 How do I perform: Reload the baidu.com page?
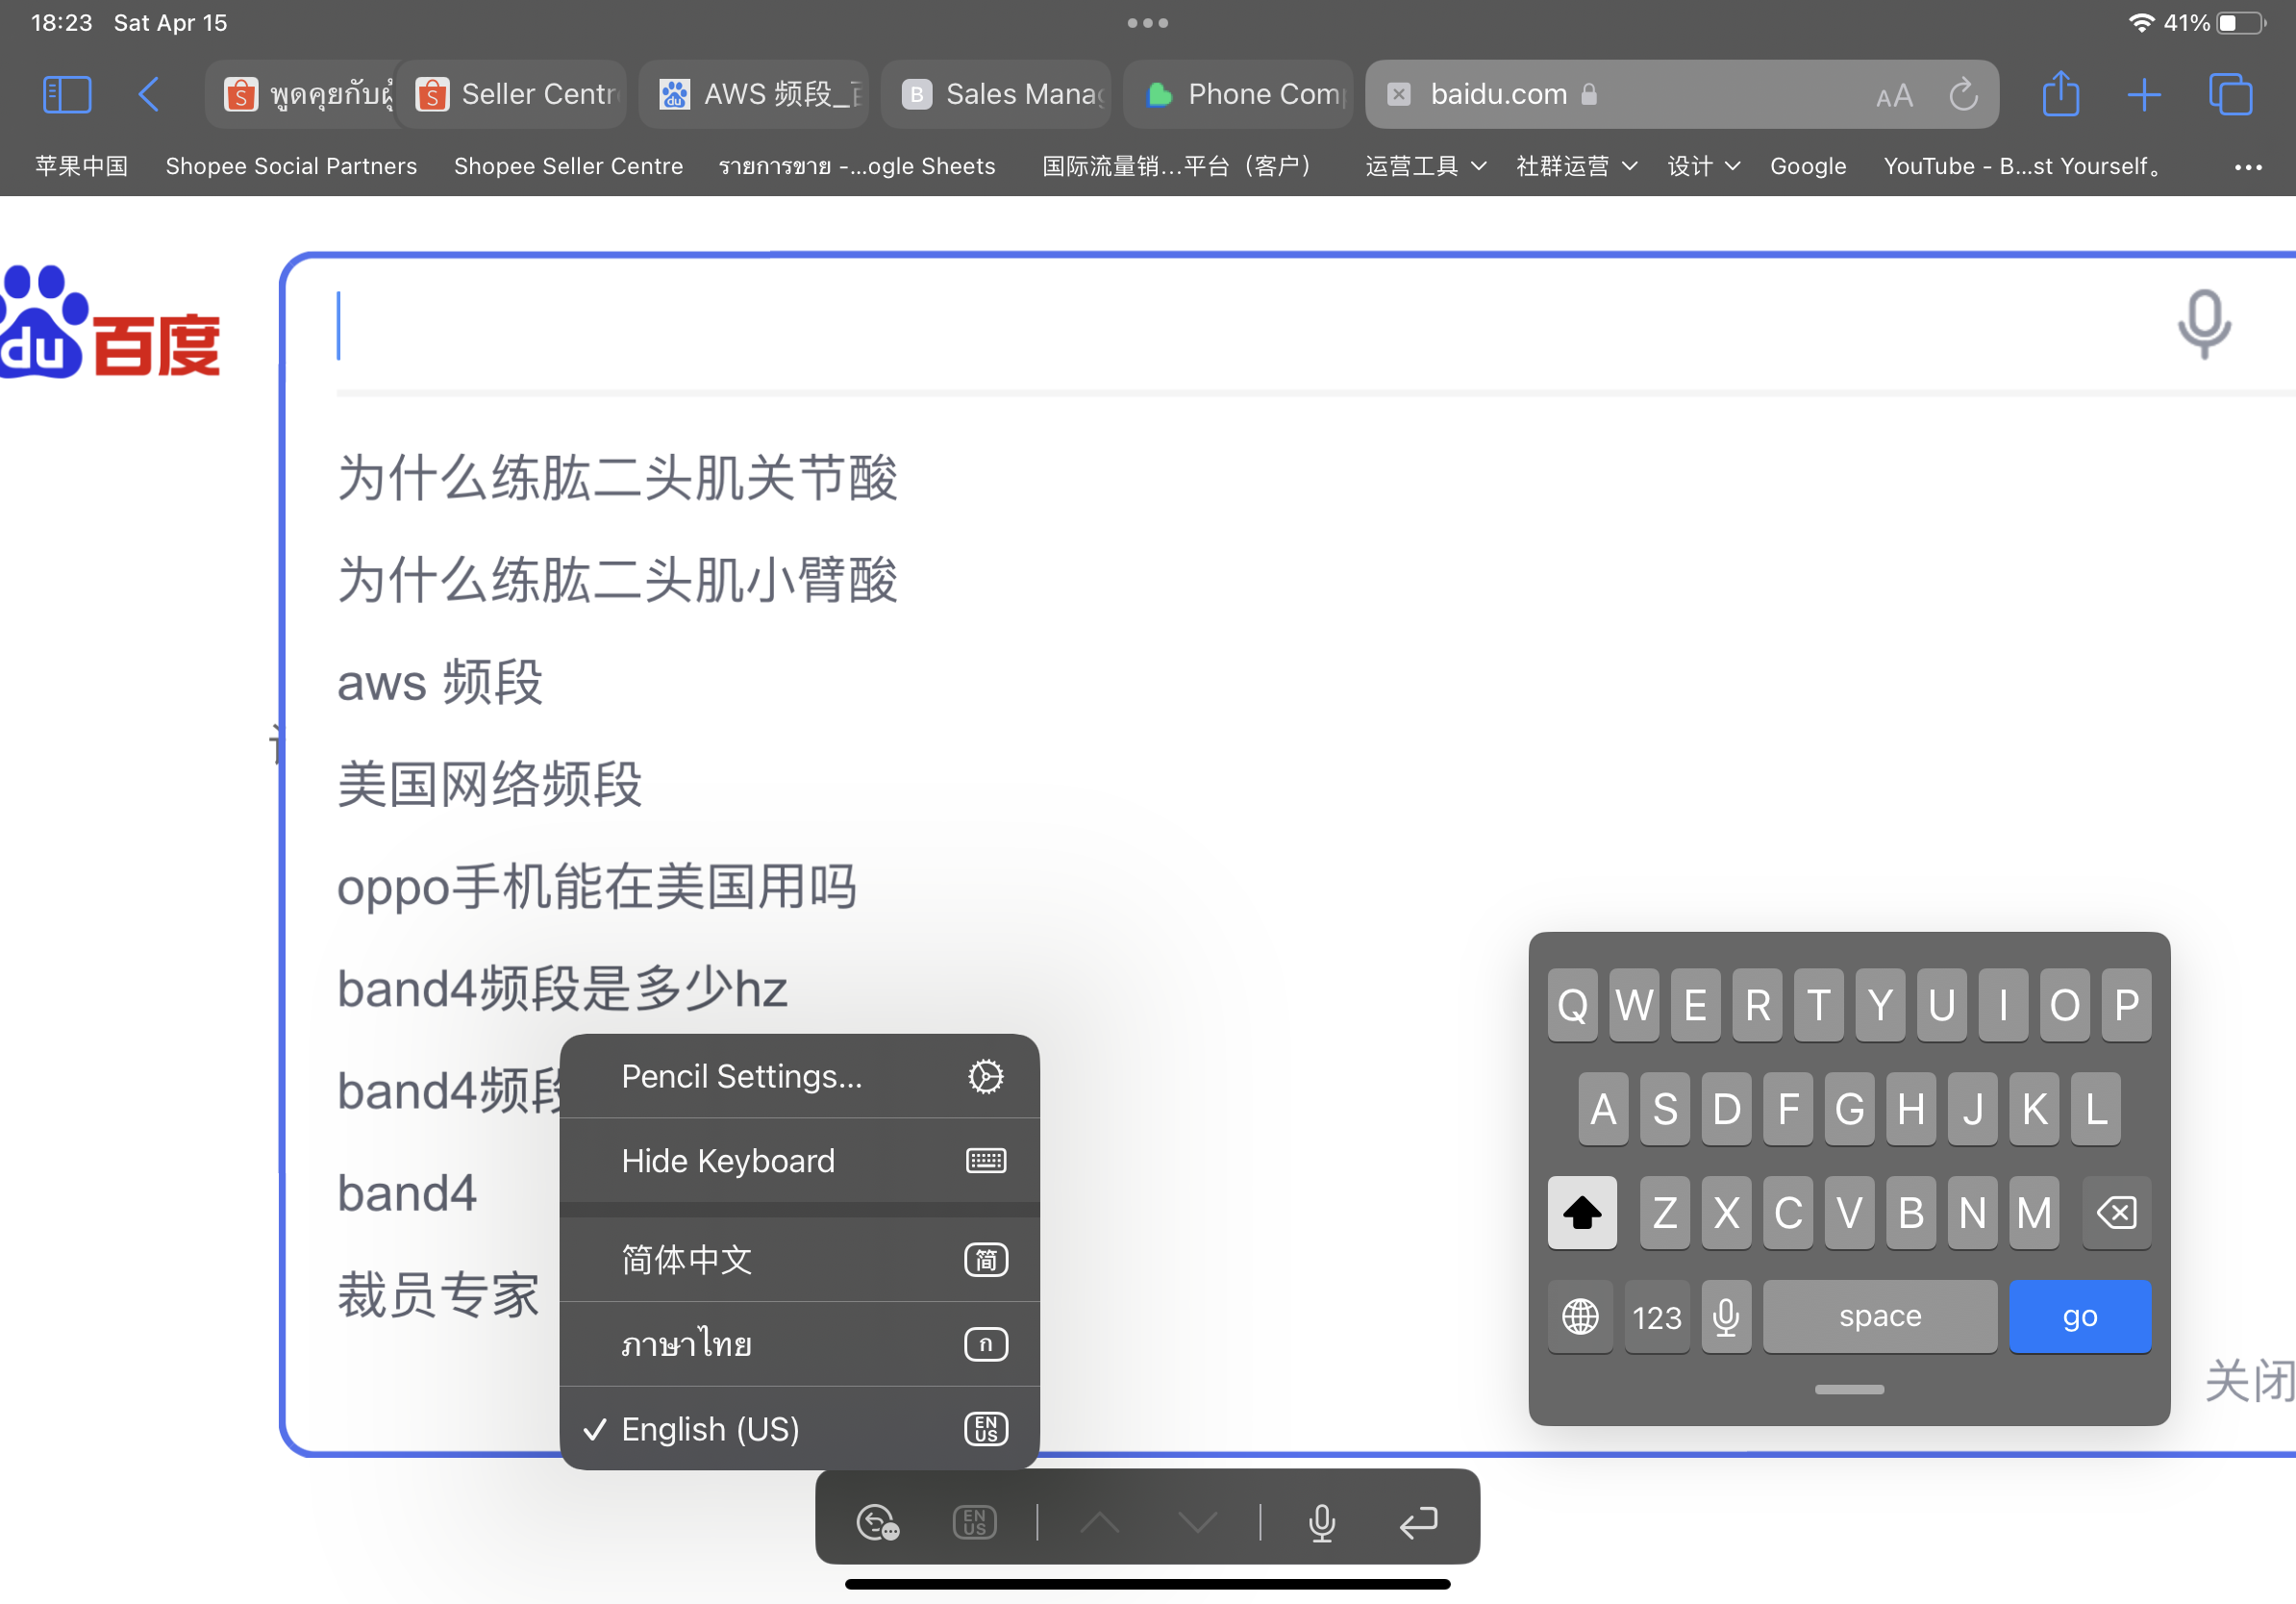point(1963,95)
